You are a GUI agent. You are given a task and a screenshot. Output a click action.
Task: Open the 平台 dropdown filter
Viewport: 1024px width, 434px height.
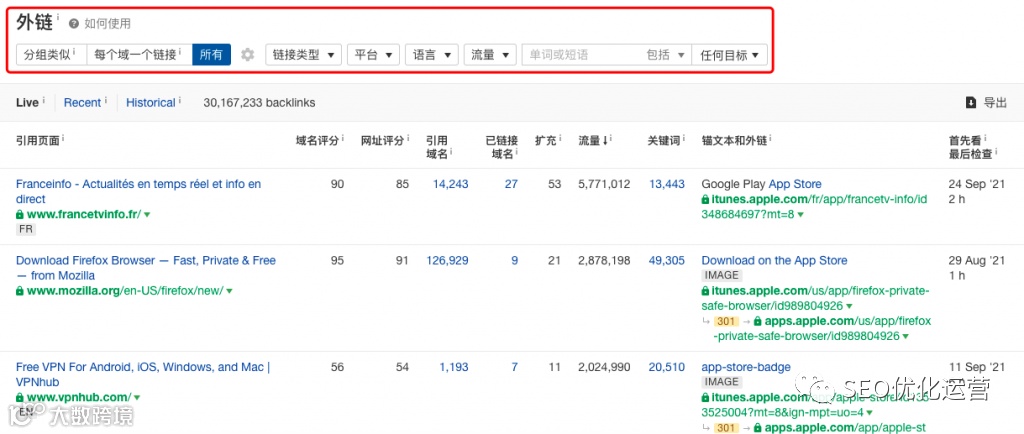373,55
